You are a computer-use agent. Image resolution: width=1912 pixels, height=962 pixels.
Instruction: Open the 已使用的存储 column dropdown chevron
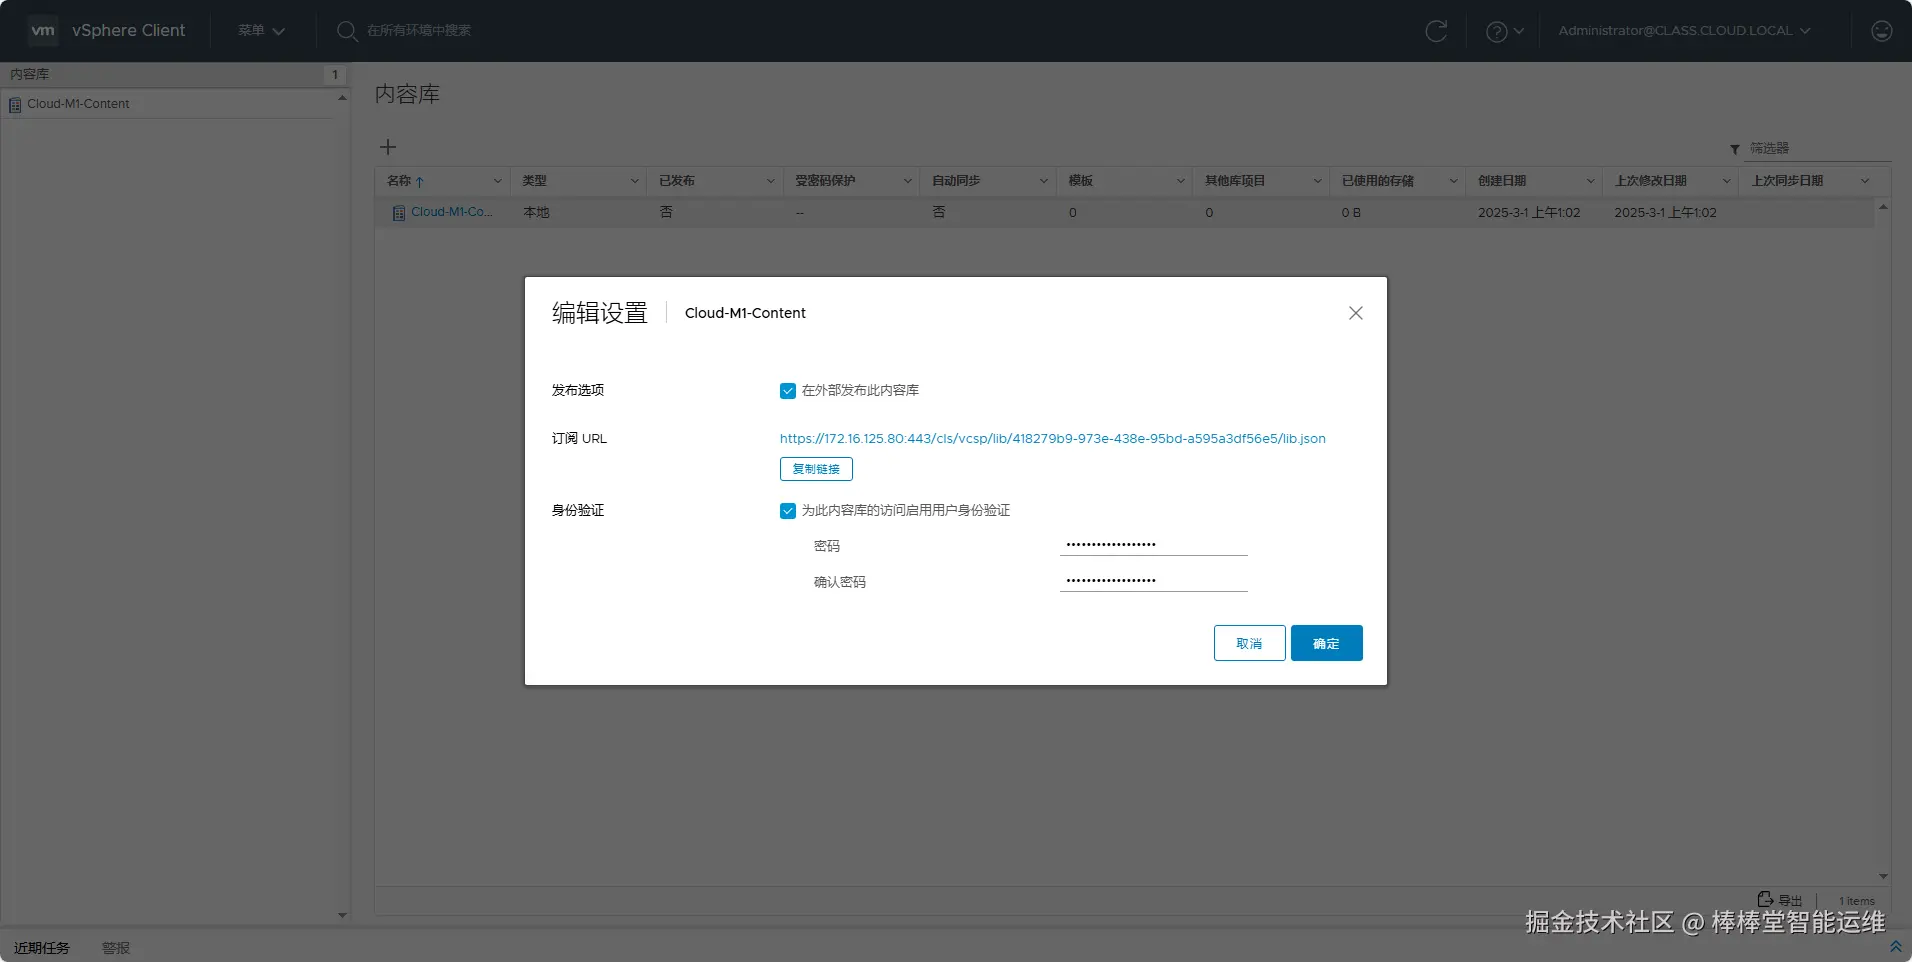pyautogui.click(x=1453, y=181)
